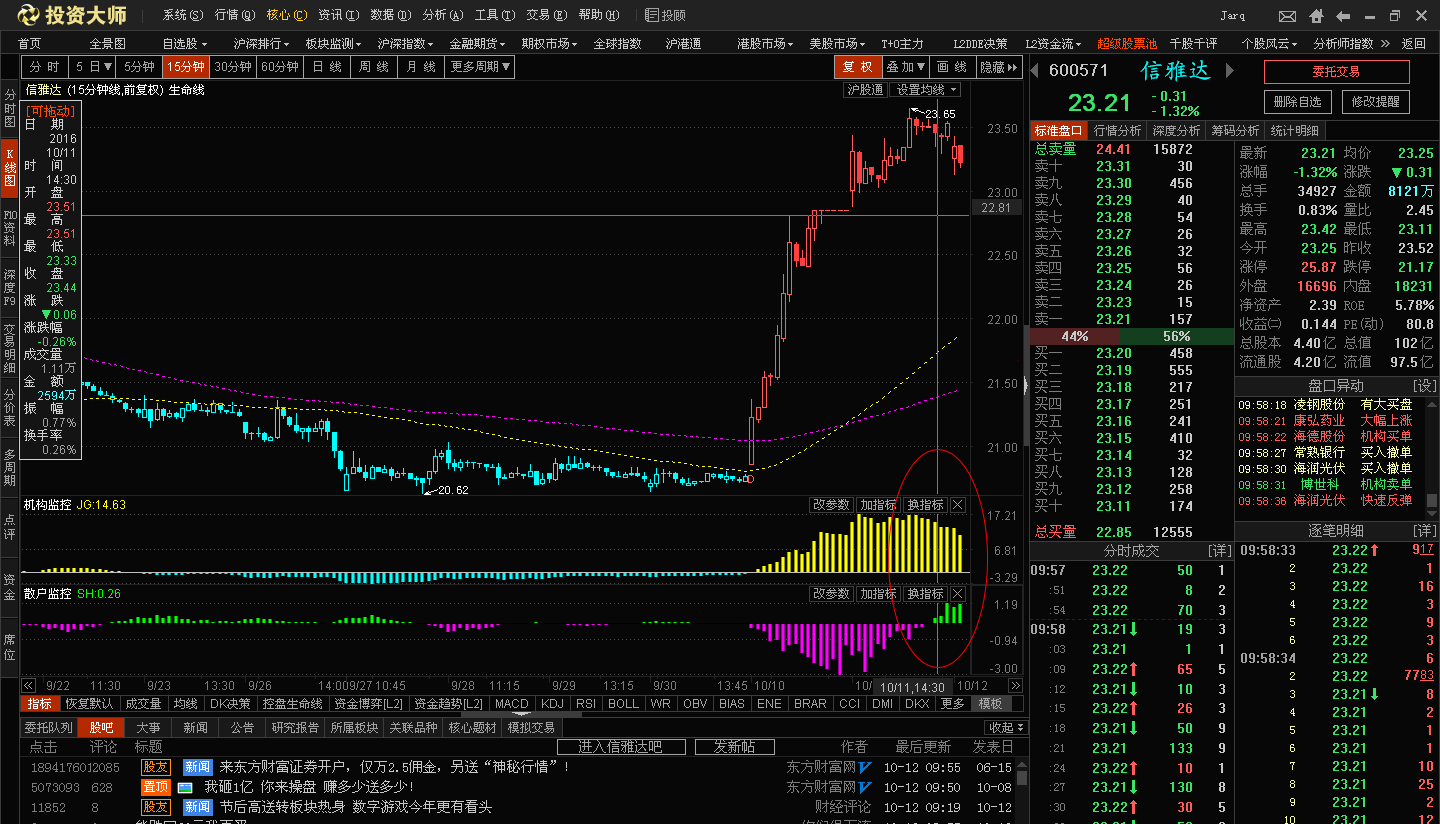Click 进入信雅达吧 button
The height and width of the screenshot is (824, 1440).
click(x=622, y=747)
